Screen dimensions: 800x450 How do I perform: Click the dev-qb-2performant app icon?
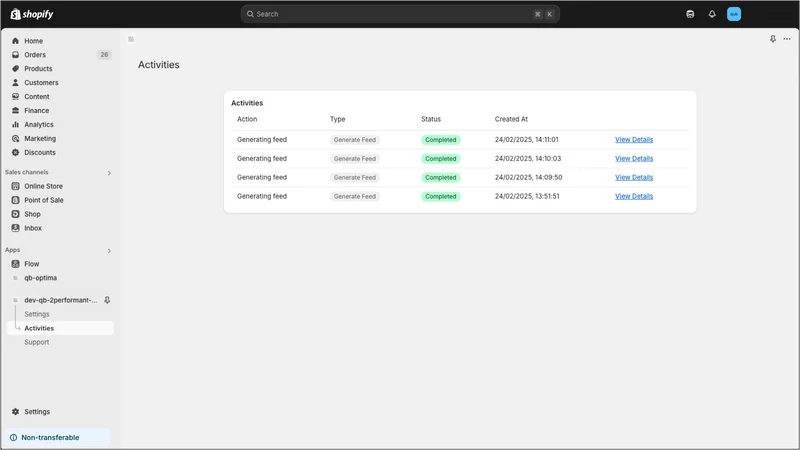[x=15, y=300]
